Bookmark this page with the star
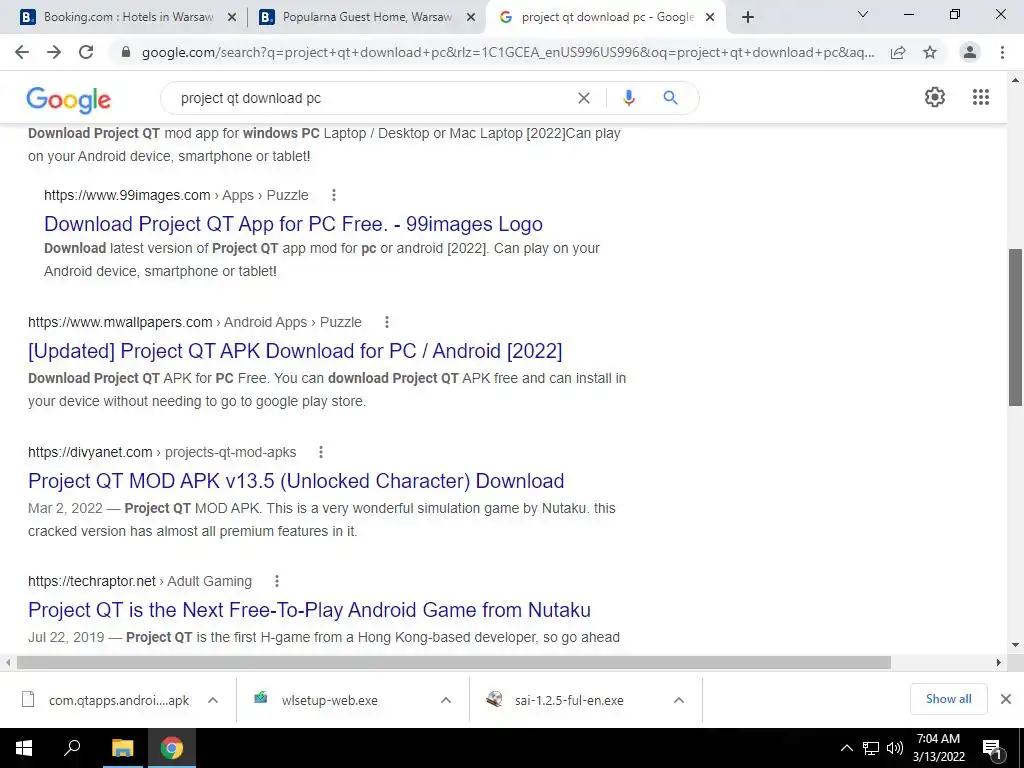Screen dimensions: 1024x768 coord(930,52)
